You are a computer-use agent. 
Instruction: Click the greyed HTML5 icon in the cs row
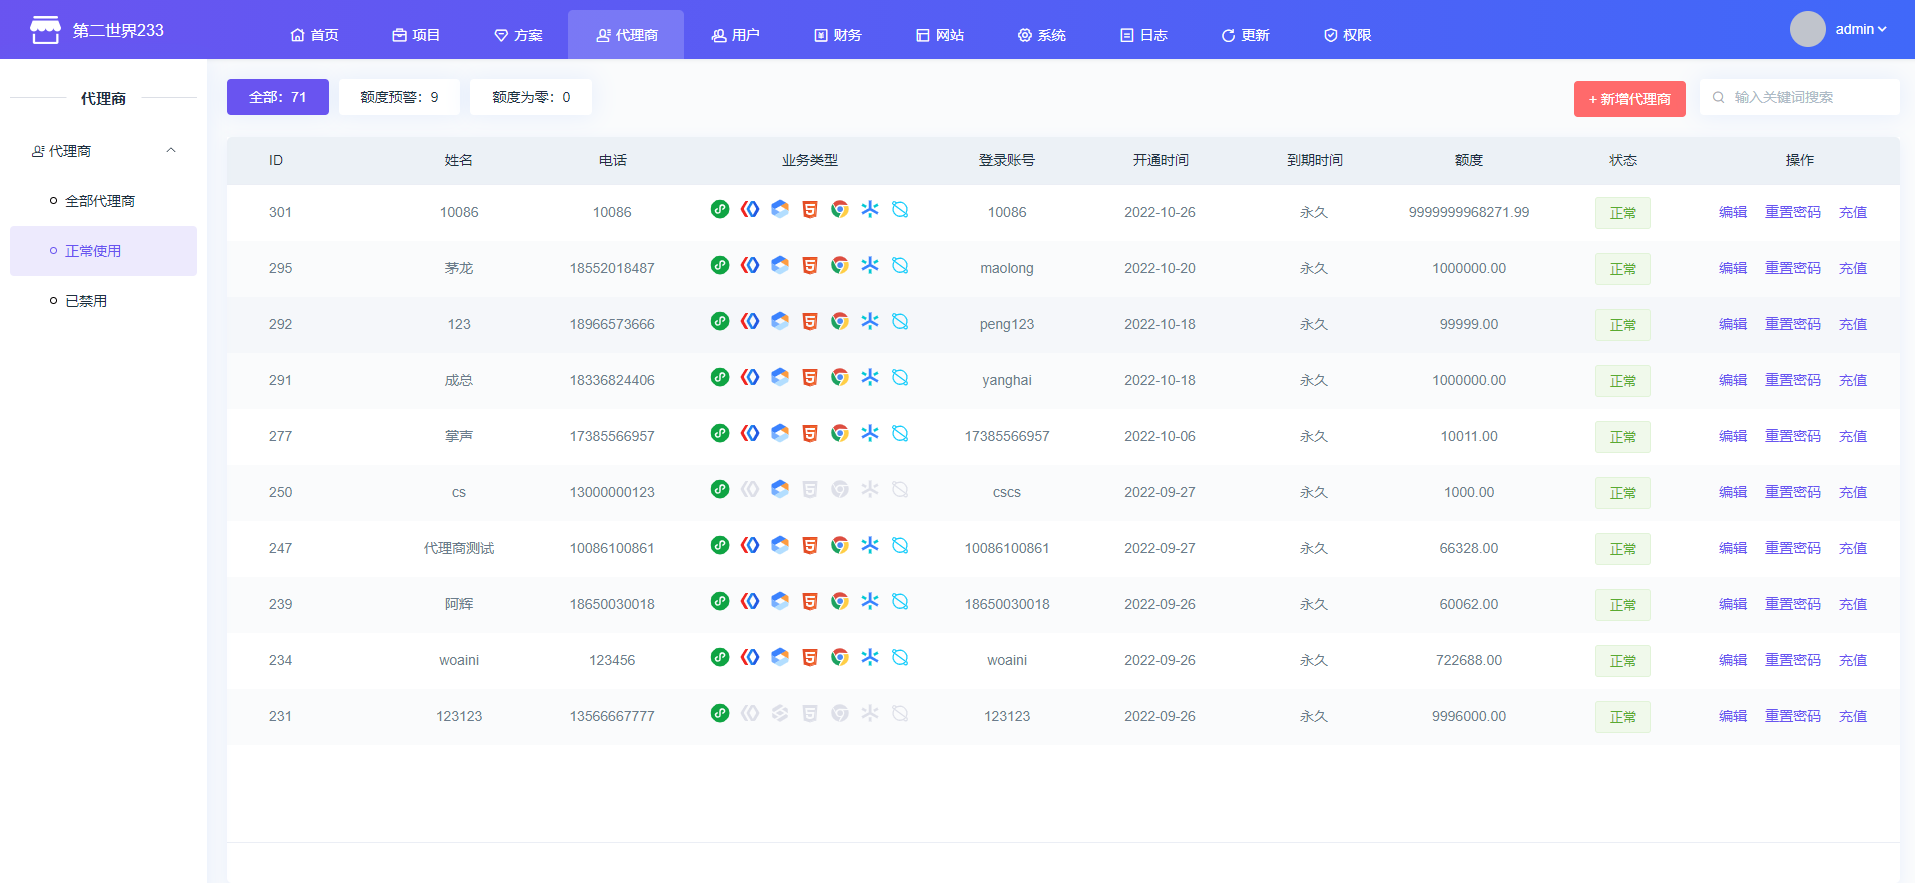click(810, 489)
